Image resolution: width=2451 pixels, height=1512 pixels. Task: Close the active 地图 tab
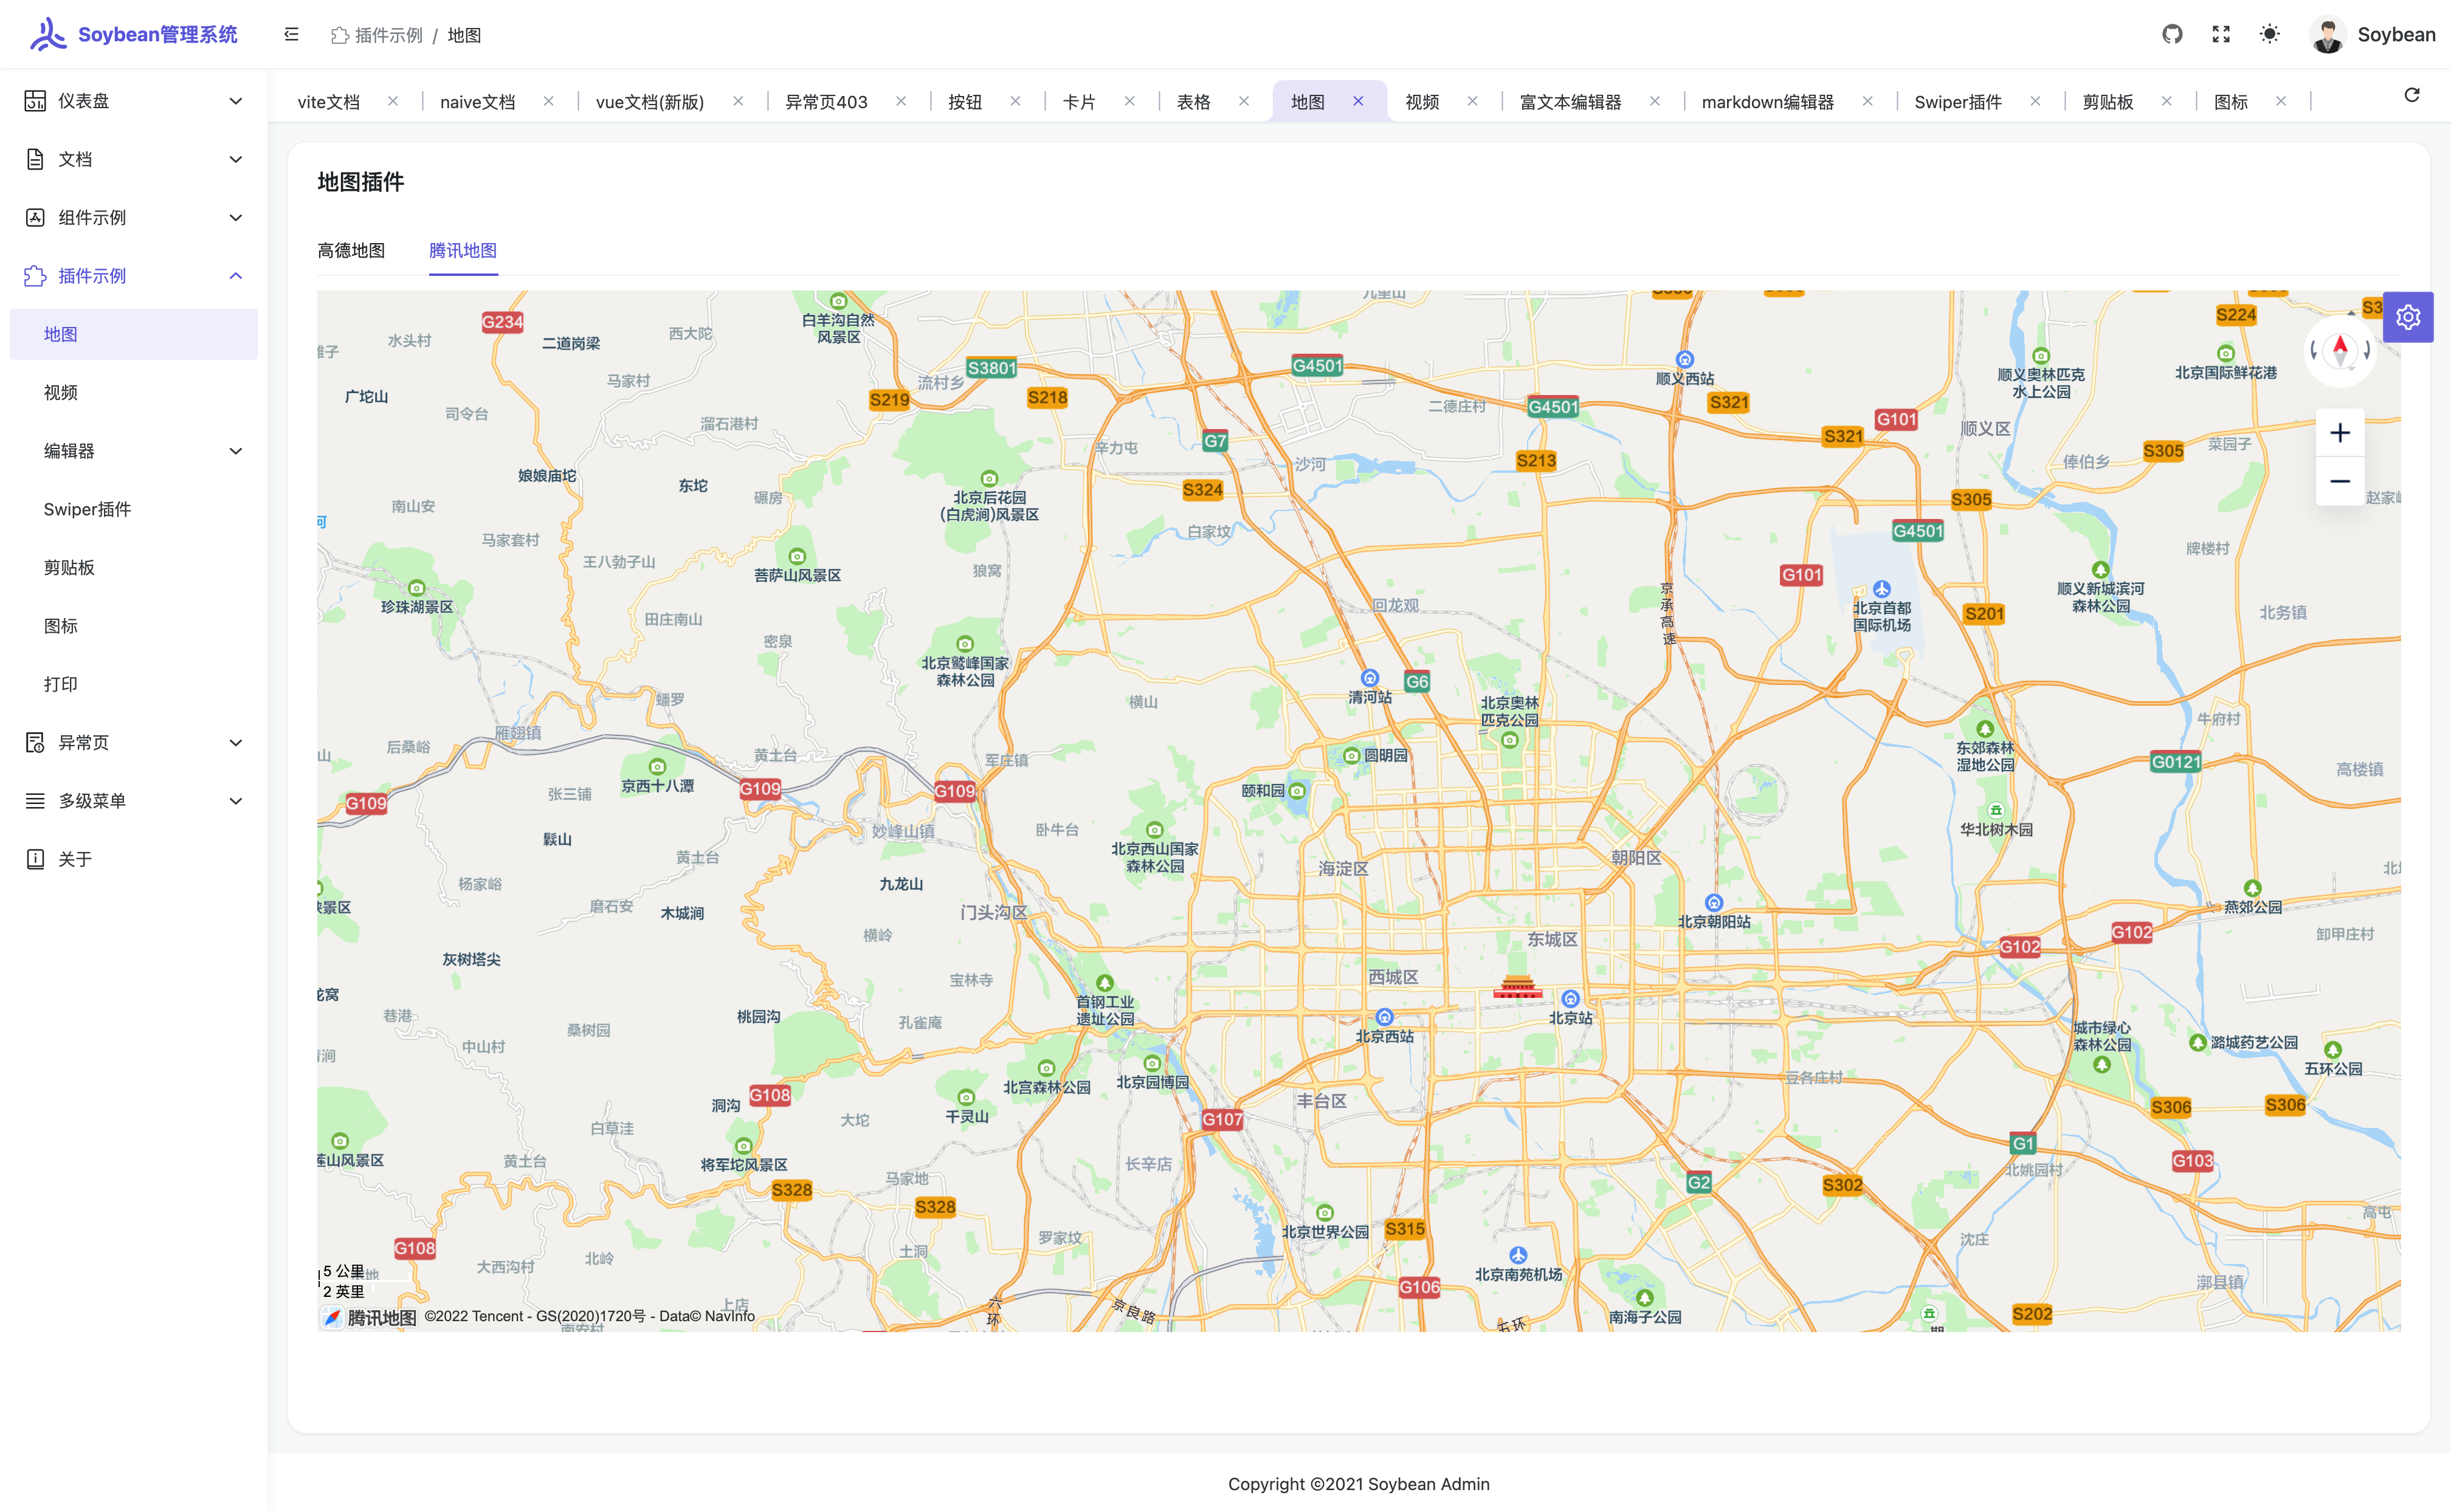coord(1358,101)
